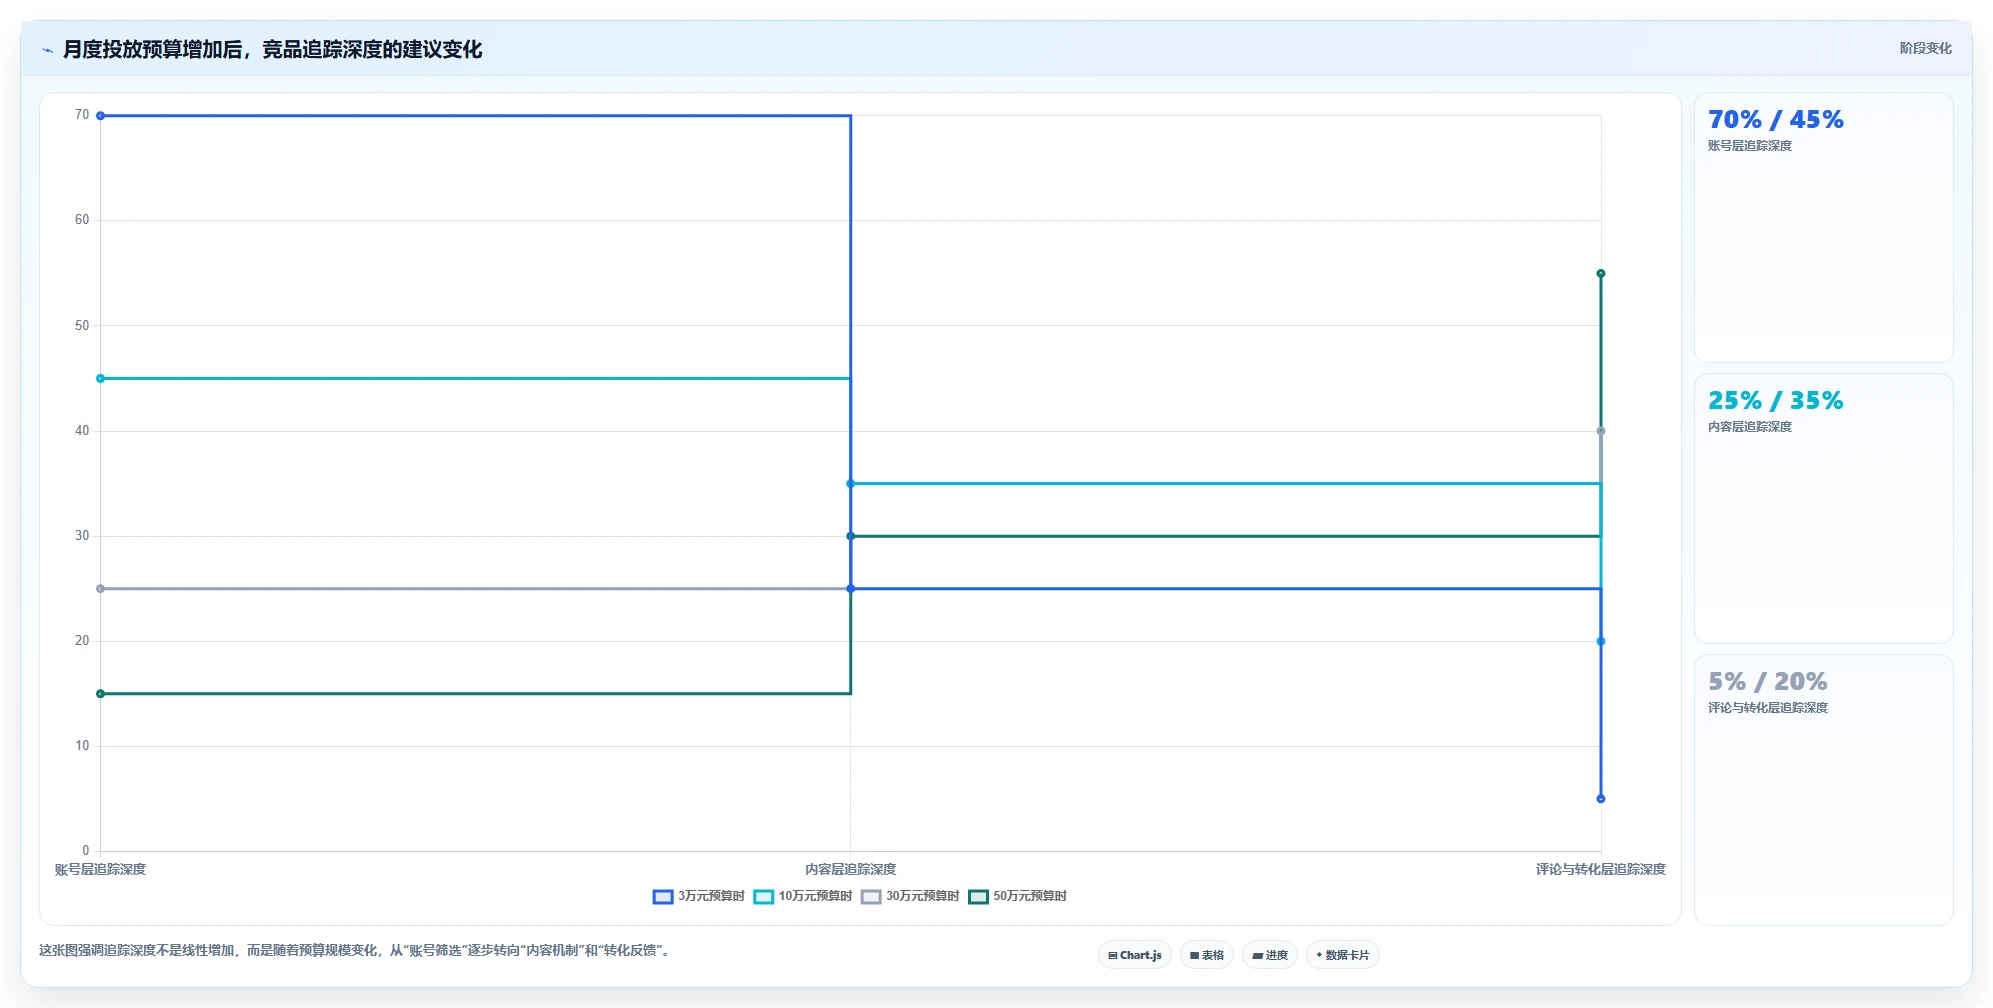Open the 25% / 35% 内容层追踪深度 card
Image resolution: width=1993 pixels, height=1008 pixels.
click(1823, 509)
